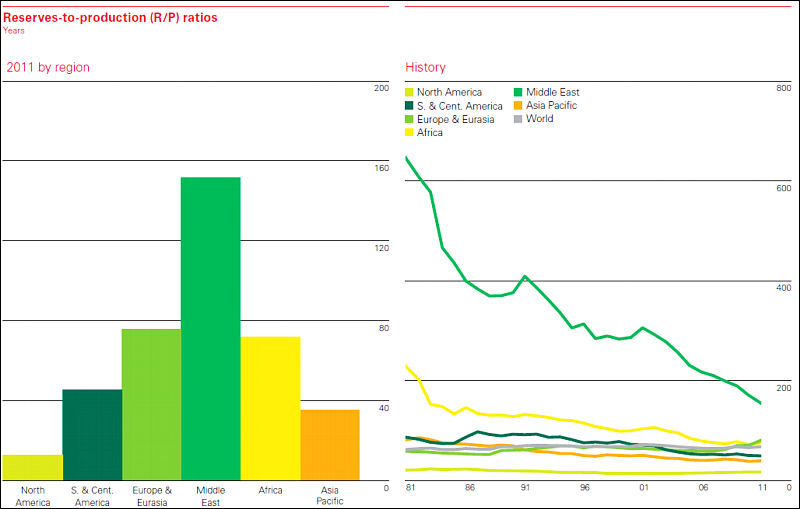Select the Europe & Eurasia bar
The height and width of the screenshot is (509, 800).
152,404
